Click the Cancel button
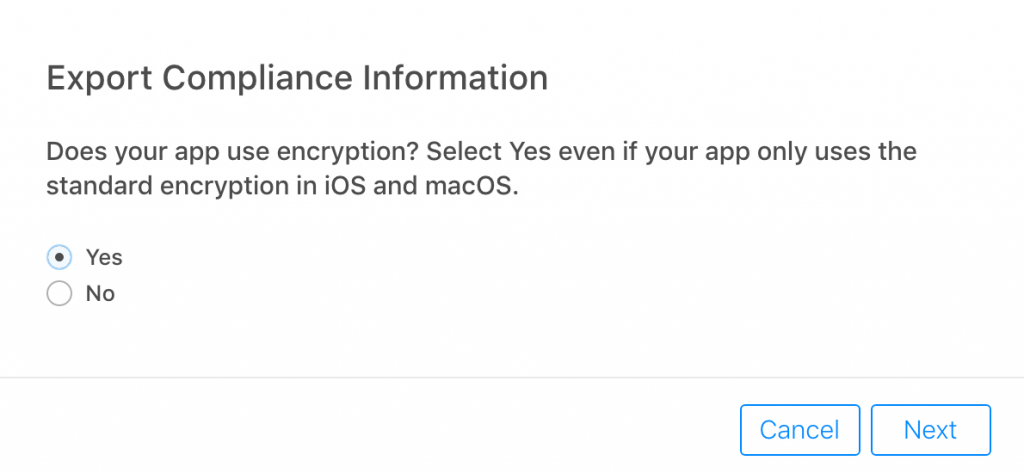 [x=800, y=430]
